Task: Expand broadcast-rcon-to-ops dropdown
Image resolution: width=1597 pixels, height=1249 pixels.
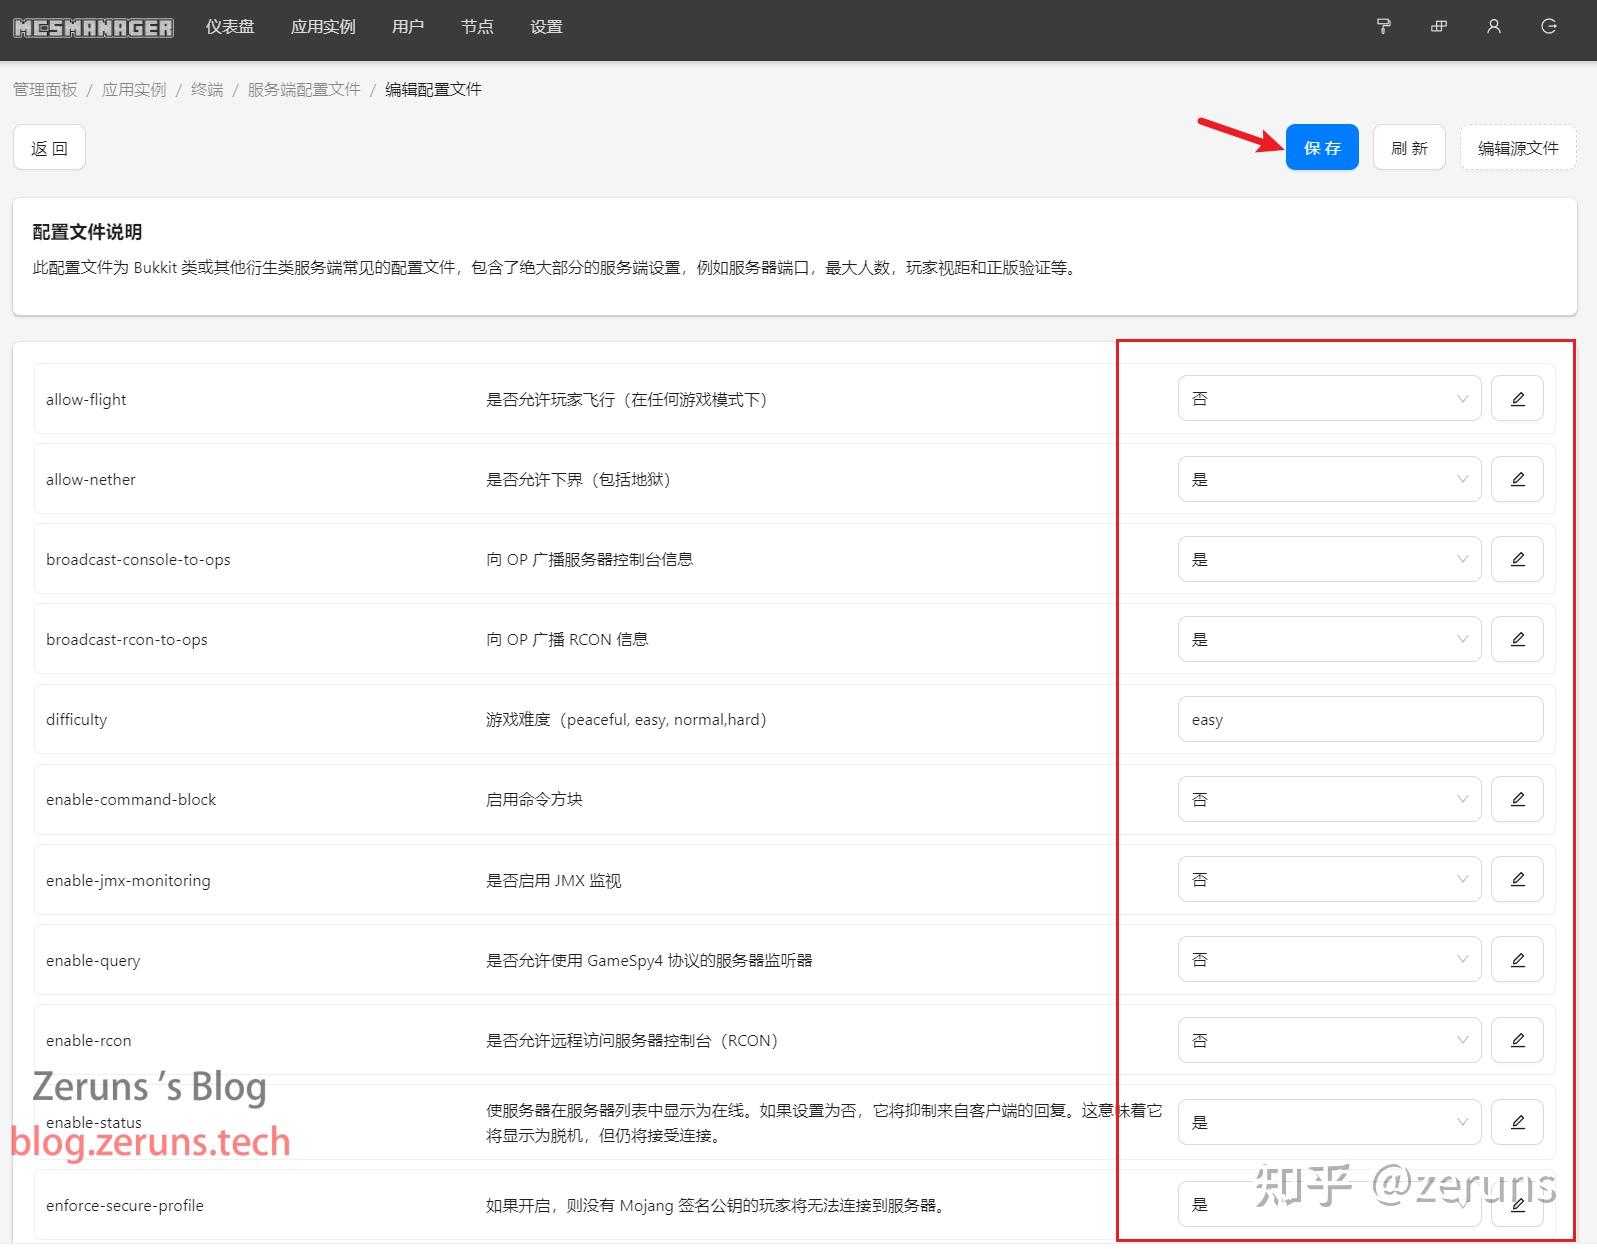Action: (x=1329, y=639)
